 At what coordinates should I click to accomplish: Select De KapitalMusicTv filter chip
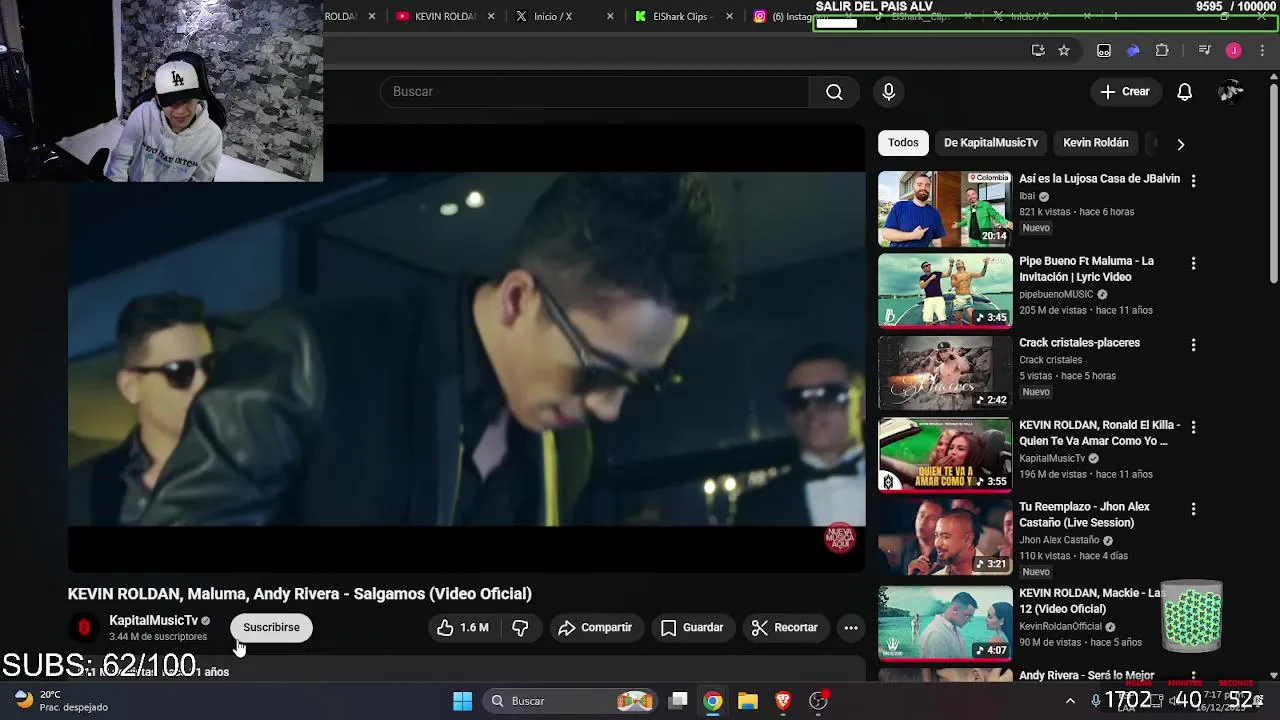[991, 143]
